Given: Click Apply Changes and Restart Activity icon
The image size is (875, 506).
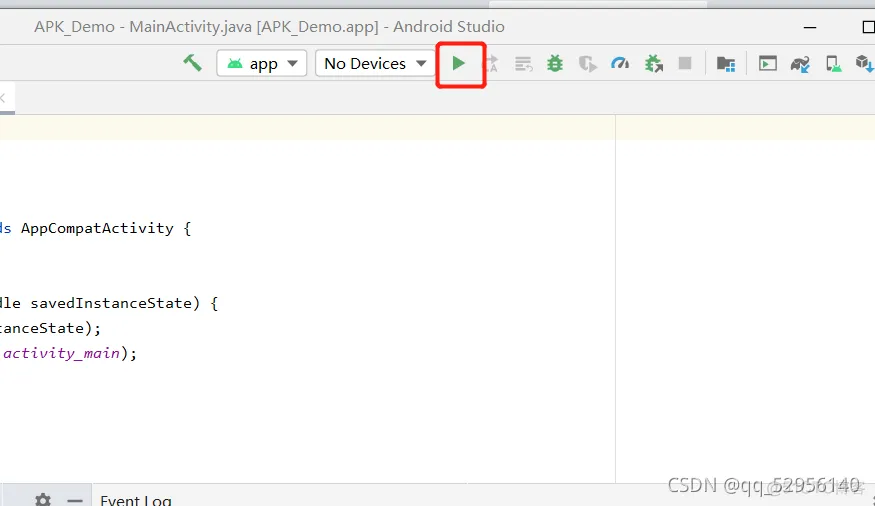Looking at the screenshot, I should tap(491, 64).
